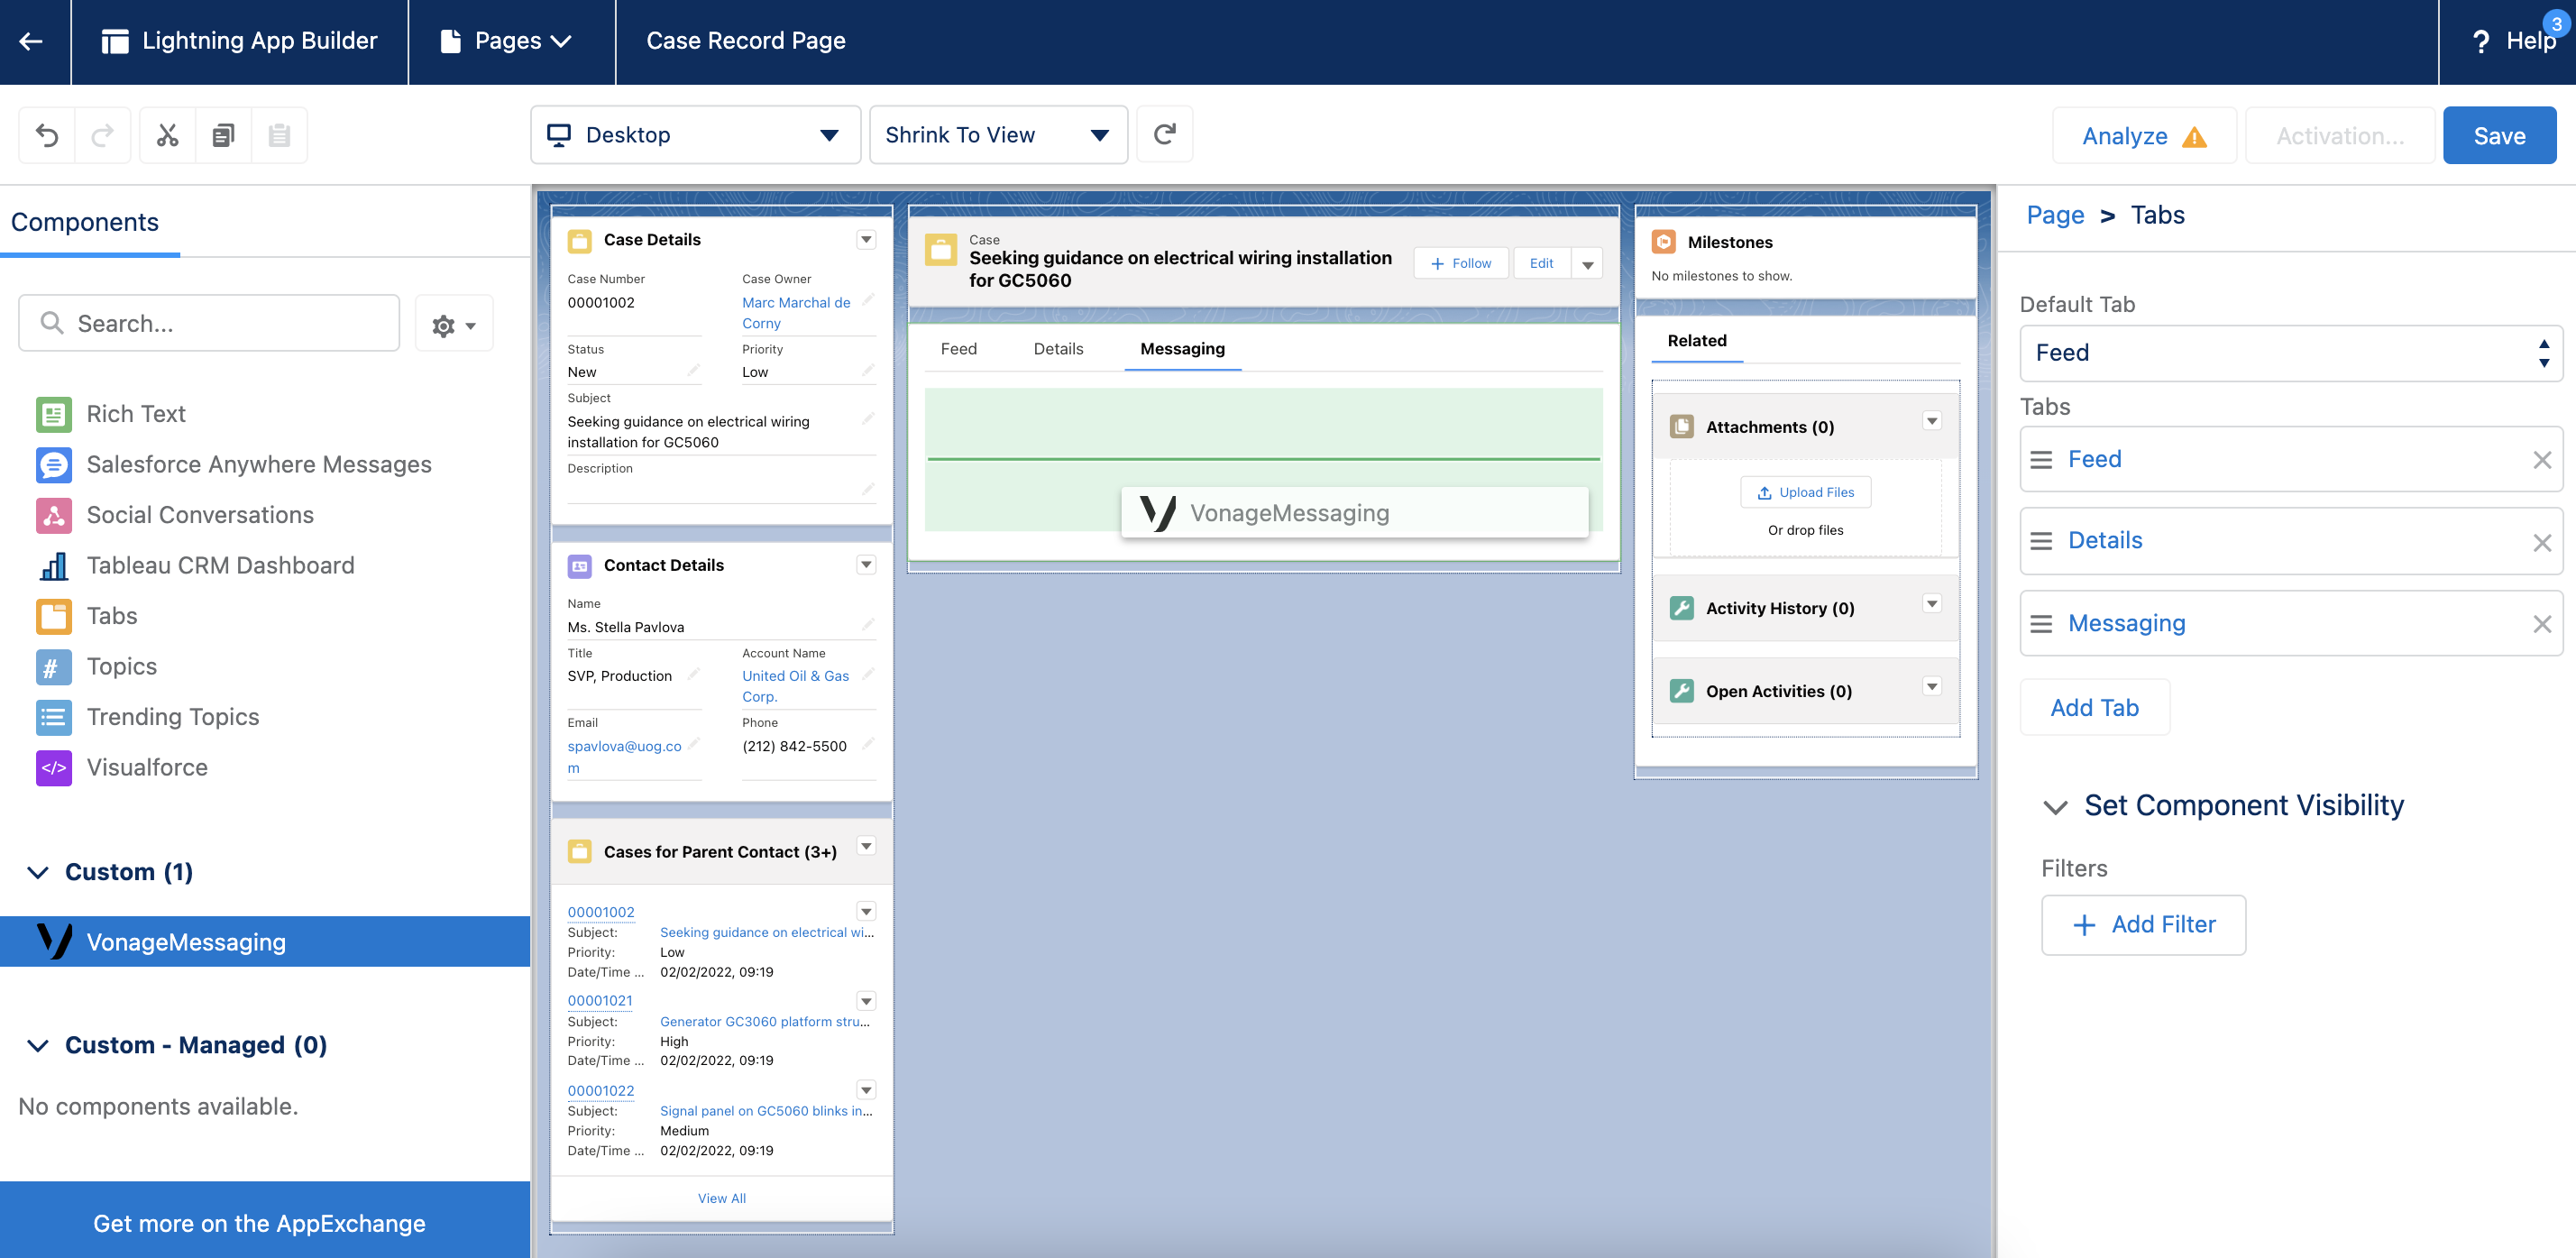Open case 00001021 link
Screen dimensions: 2576x1258
(600, 1001)
